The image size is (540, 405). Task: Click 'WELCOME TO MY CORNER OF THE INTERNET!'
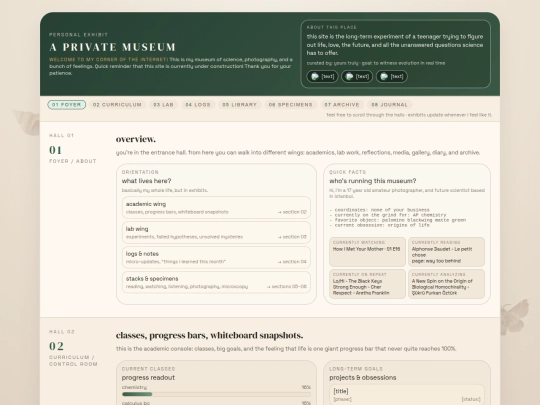tap(108, 60)
